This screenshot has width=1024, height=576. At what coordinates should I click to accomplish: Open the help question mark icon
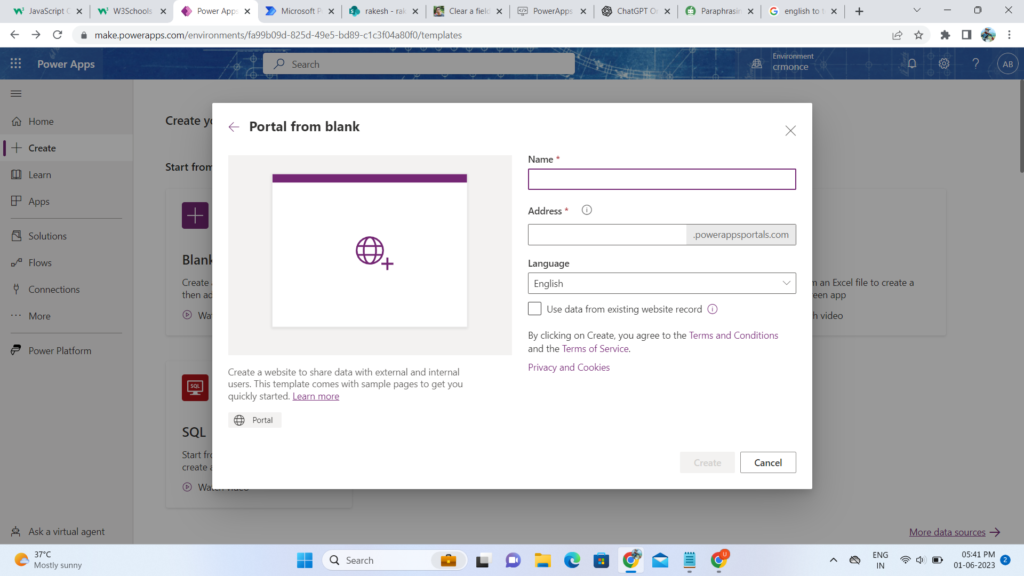coord(976,63)
